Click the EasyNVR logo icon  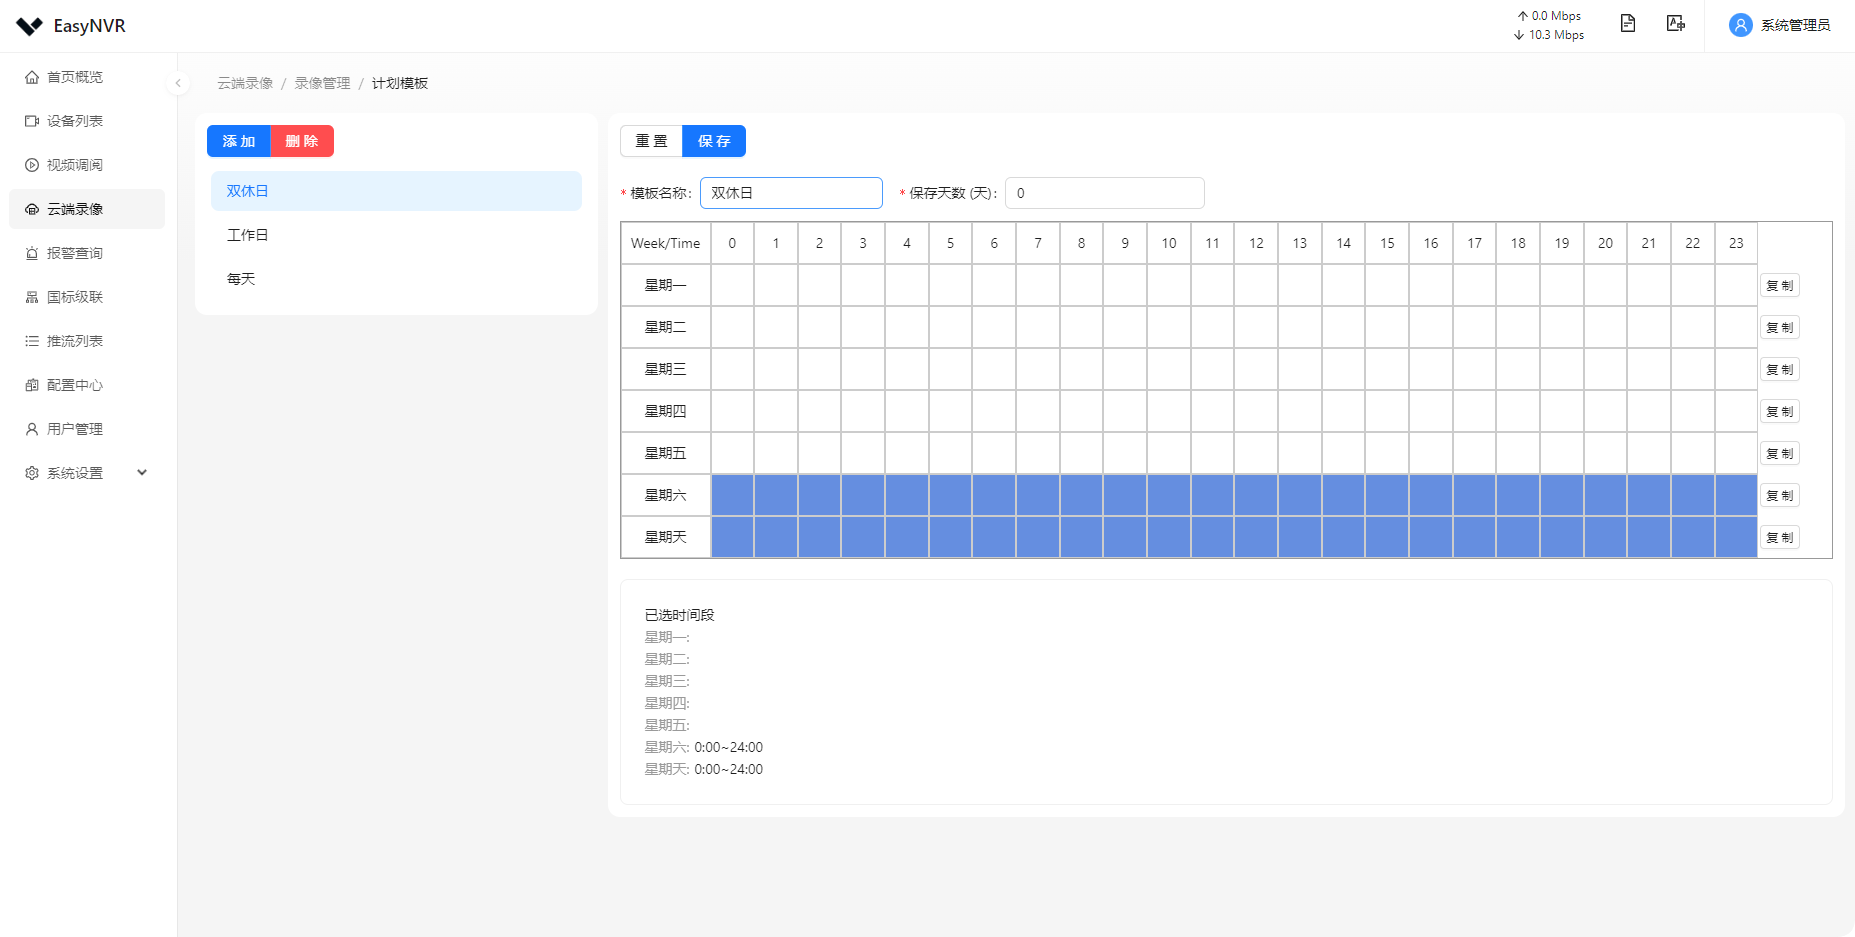(x=30, y=26)
